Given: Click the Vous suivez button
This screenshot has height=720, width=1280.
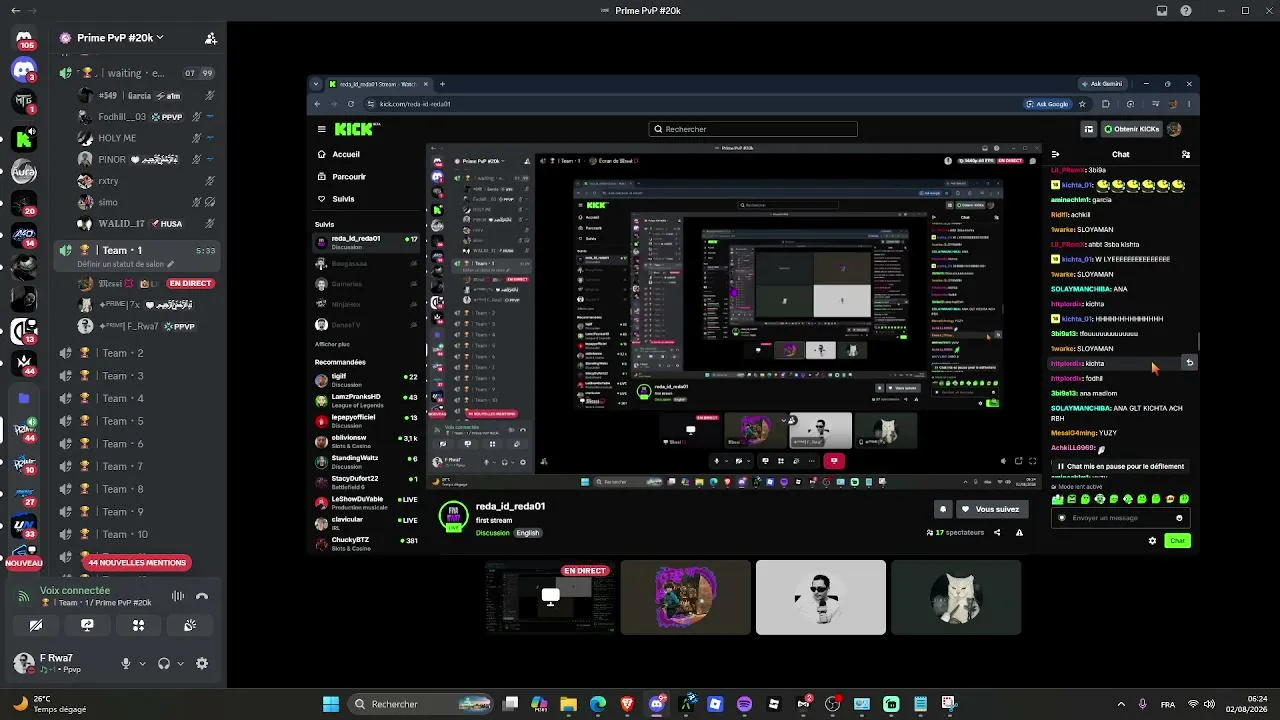Looking at the screenshot, I should point(990,509).
